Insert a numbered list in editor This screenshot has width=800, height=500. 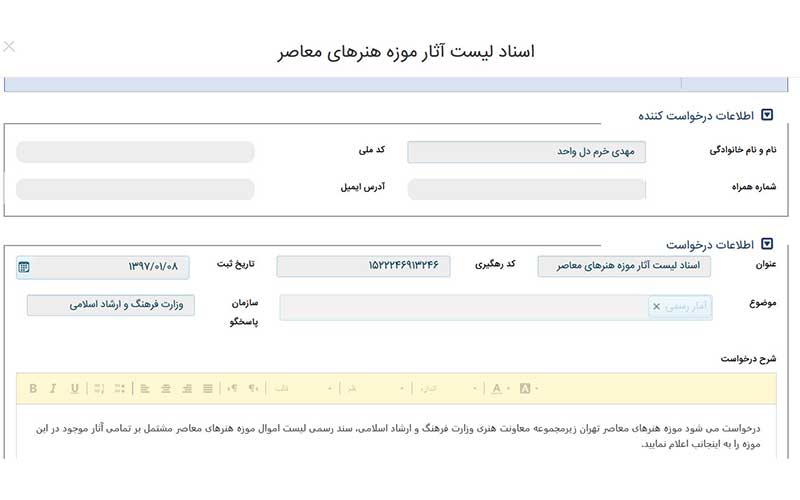(98, 388)
